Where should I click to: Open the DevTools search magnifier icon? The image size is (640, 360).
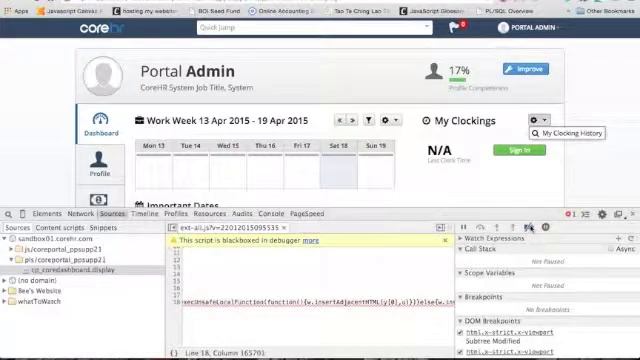tap(8, 214)
